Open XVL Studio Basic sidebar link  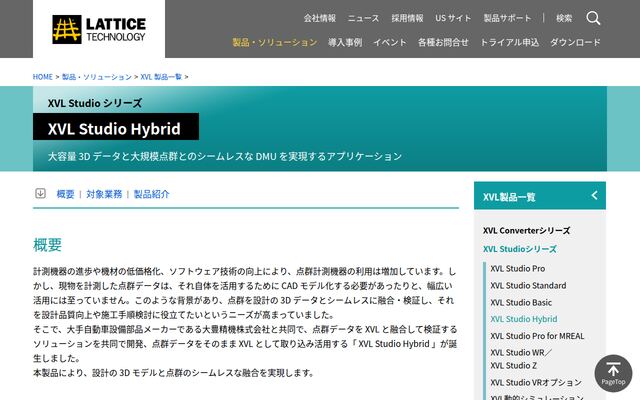(x=521, y=302)
